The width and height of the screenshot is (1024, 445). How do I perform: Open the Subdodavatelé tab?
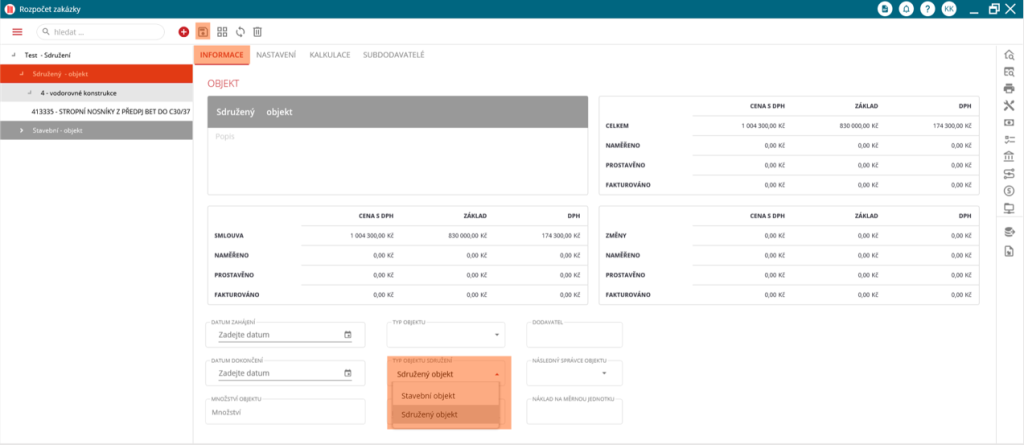[393, 54]
